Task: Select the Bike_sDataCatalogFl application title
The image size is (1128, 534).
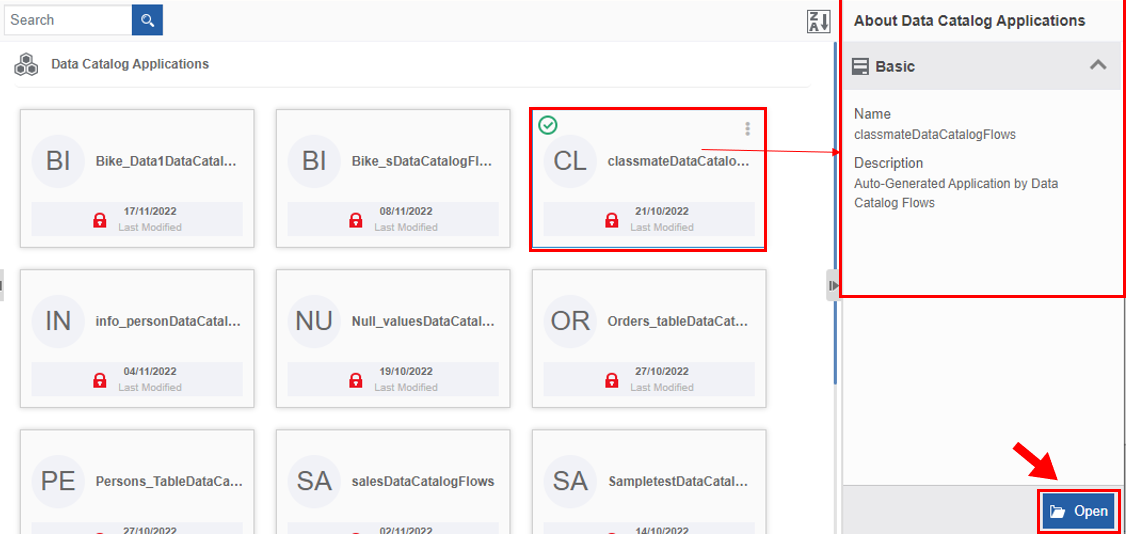Action: pyautogui.click(x=422, y=162)
